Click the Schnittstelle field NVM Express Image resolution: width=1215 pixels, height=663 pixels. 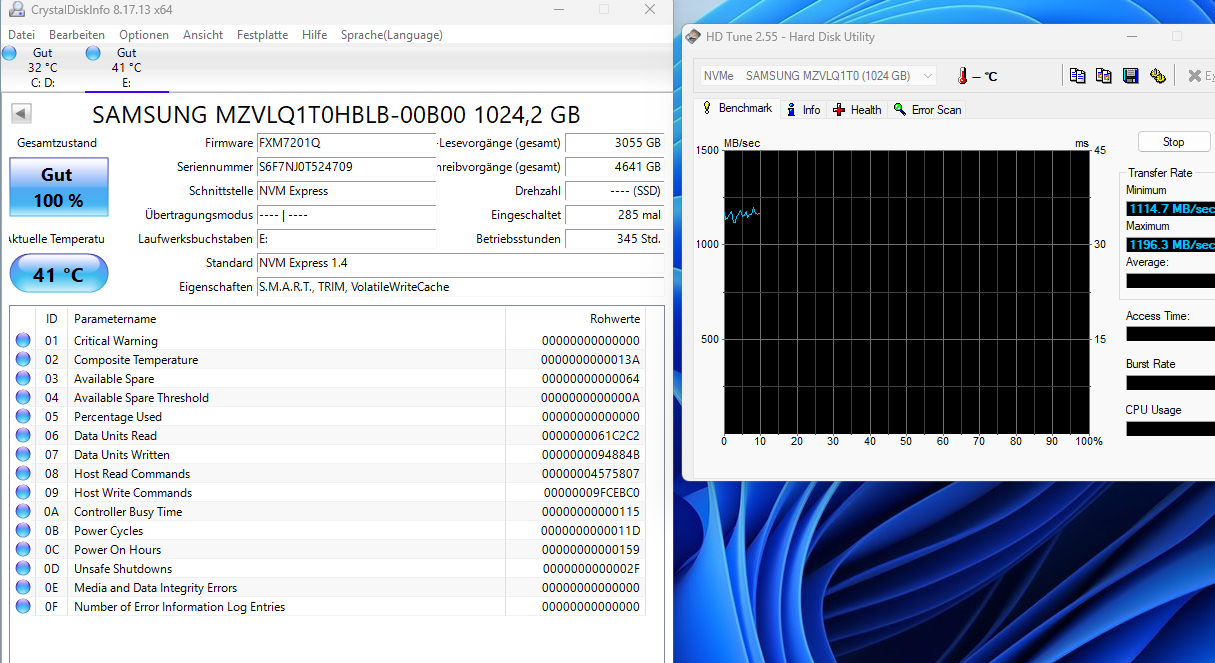point(346,191)
